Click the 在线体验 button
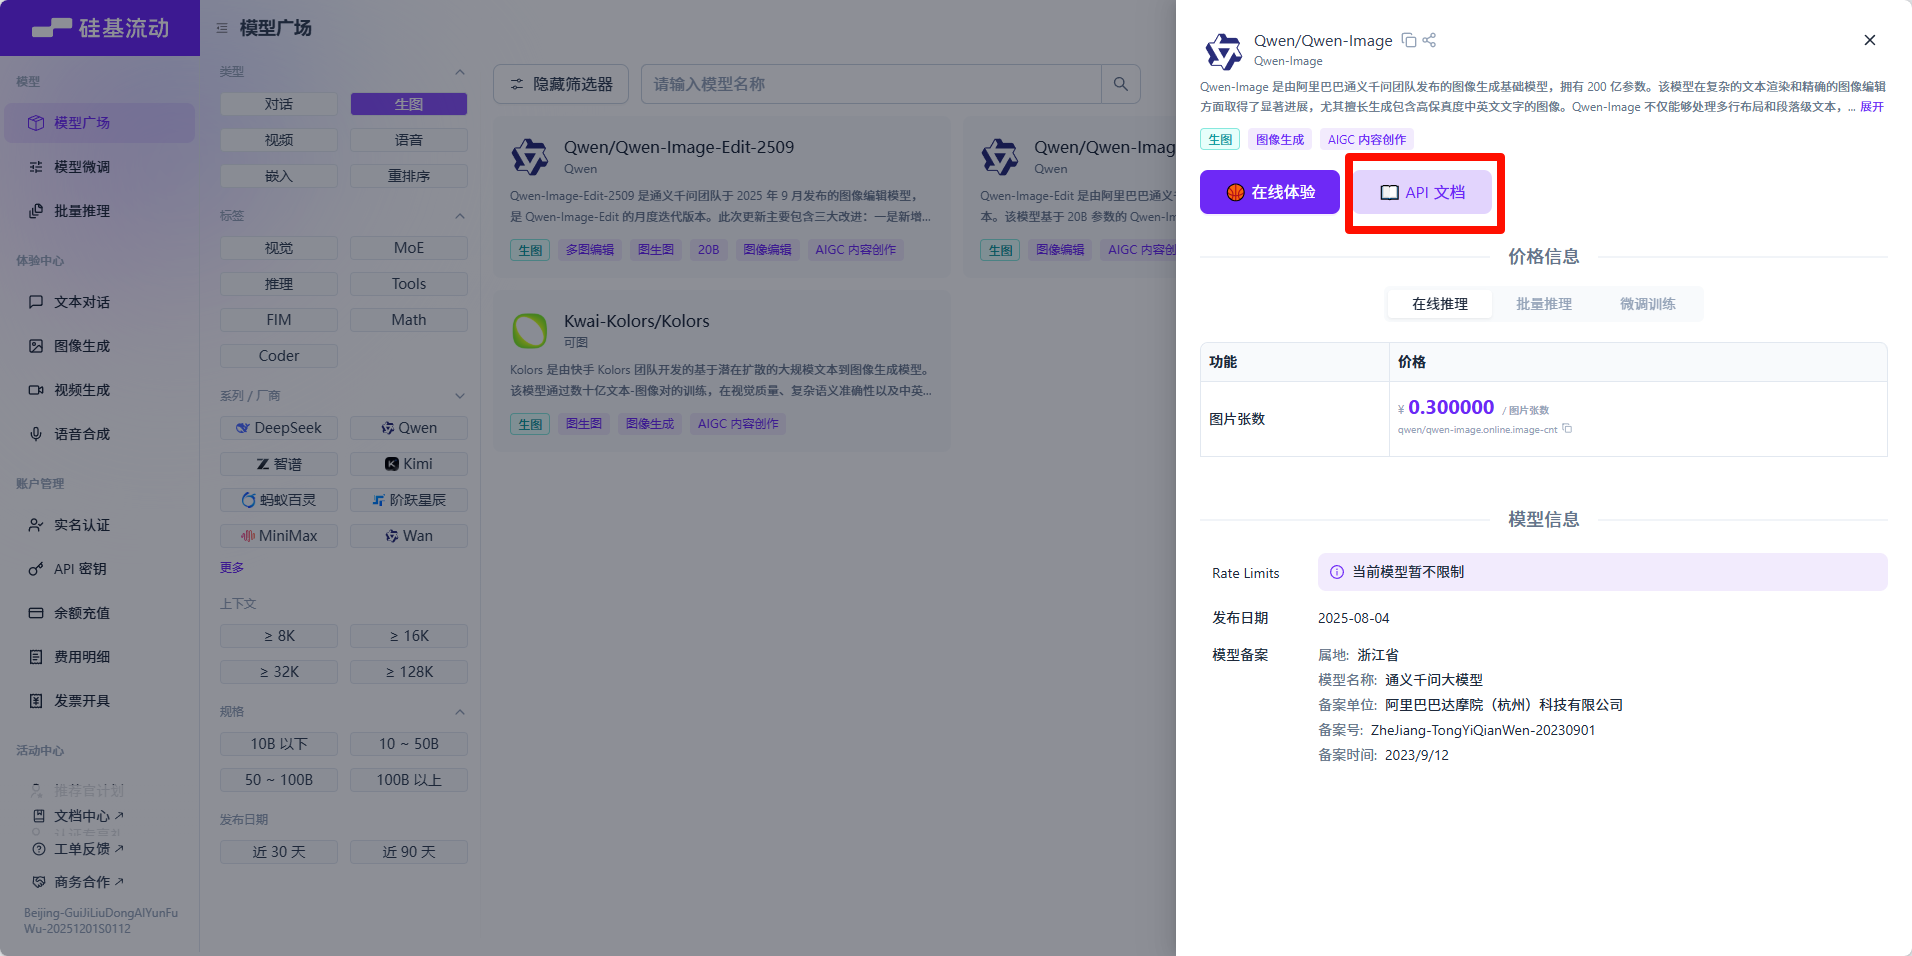 [x=1270, y=192]
